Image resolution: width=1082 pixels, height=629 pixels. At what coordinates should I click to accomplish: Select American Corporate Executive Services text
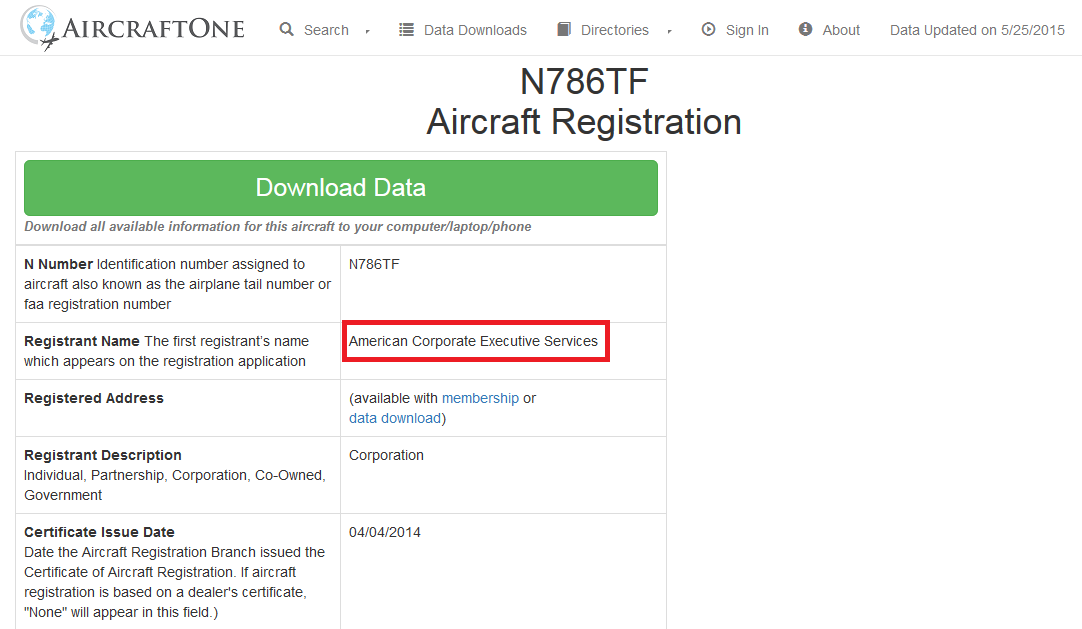coord(473,341)
